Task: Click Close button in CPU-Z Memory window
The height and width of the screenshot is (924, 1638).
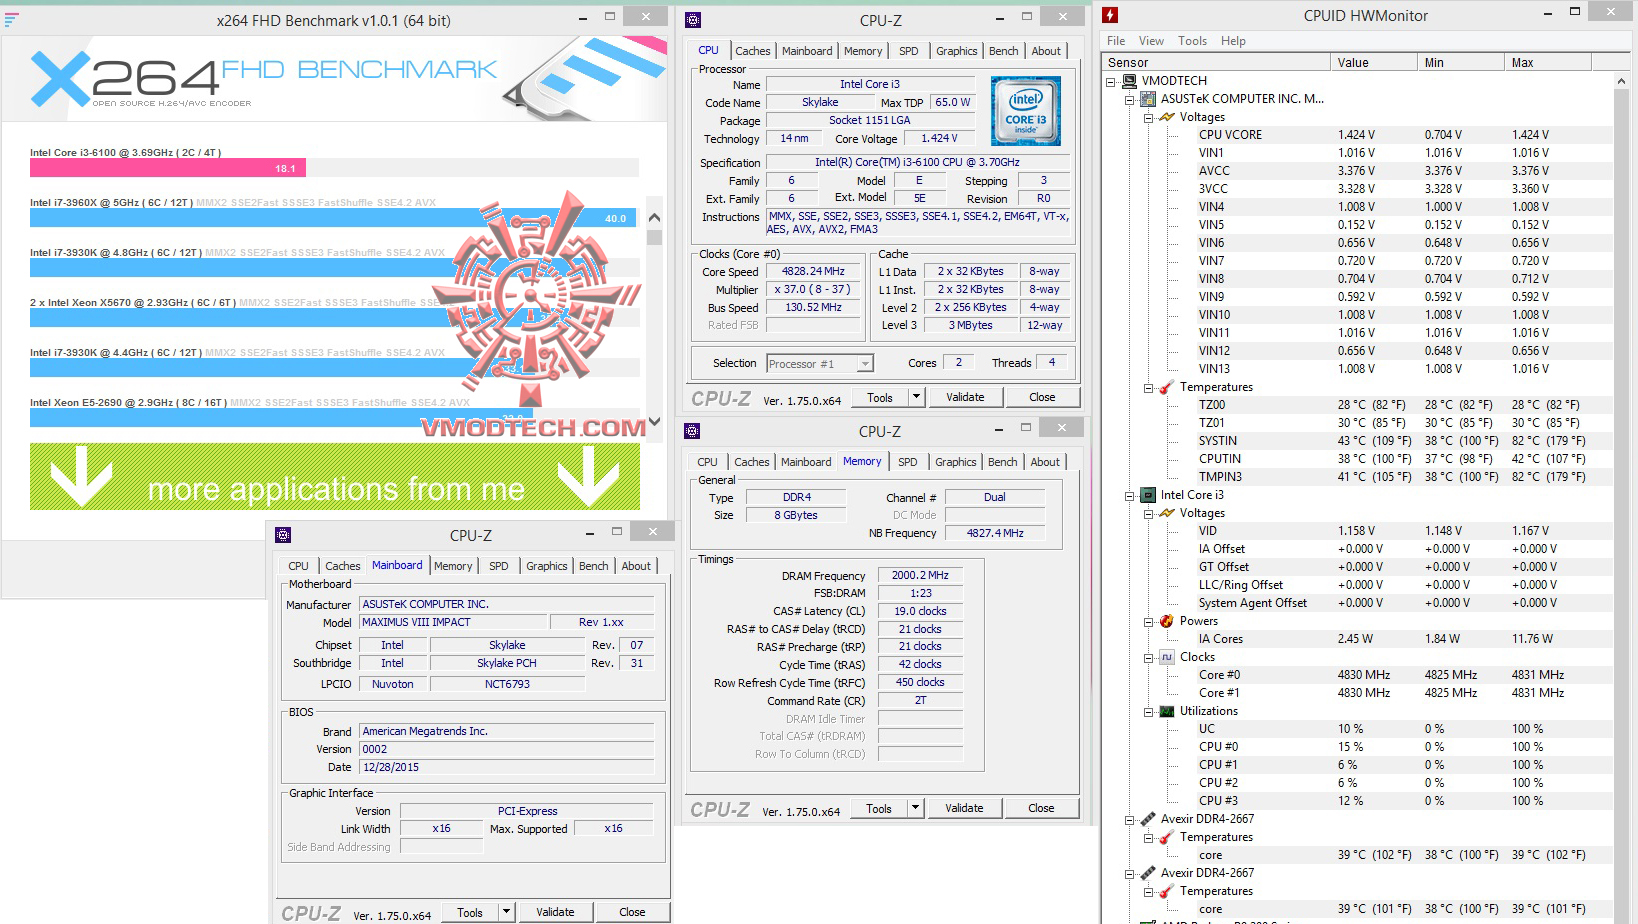Action: coord(1041,808)
